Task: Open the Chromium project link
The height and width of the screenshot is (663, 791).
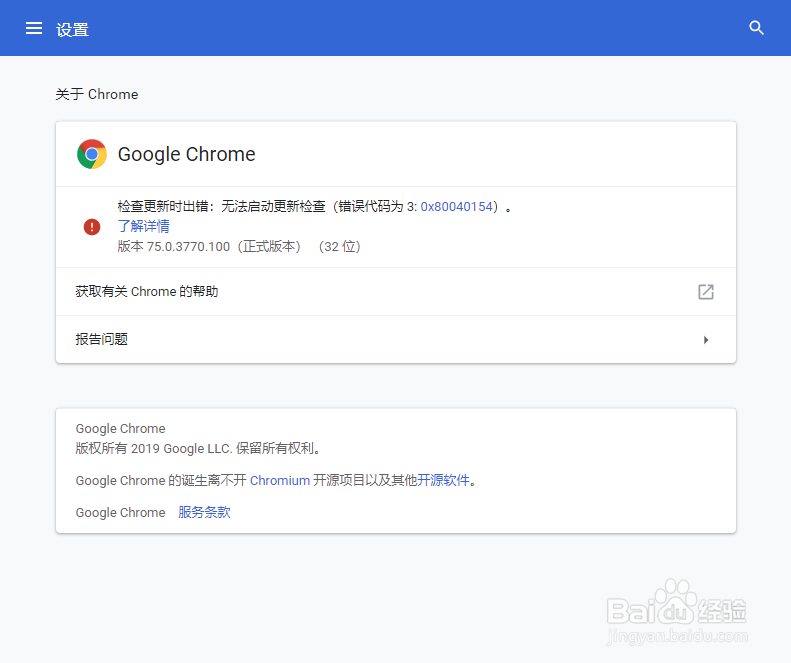Action: [280, 480]
